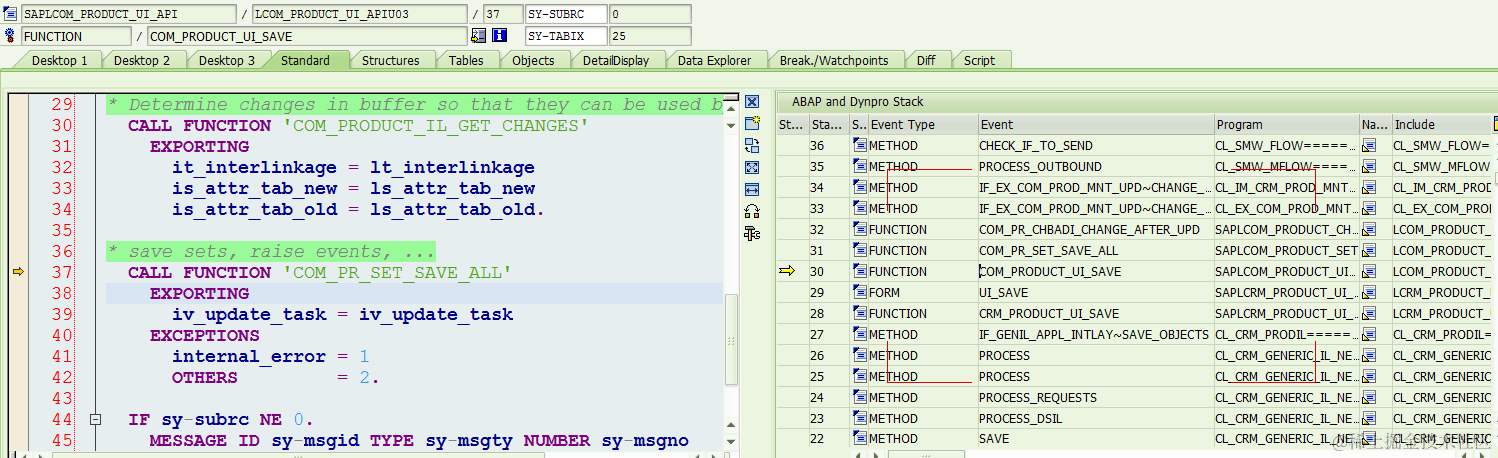Click stack icon of row 22 SAVE

859,439
